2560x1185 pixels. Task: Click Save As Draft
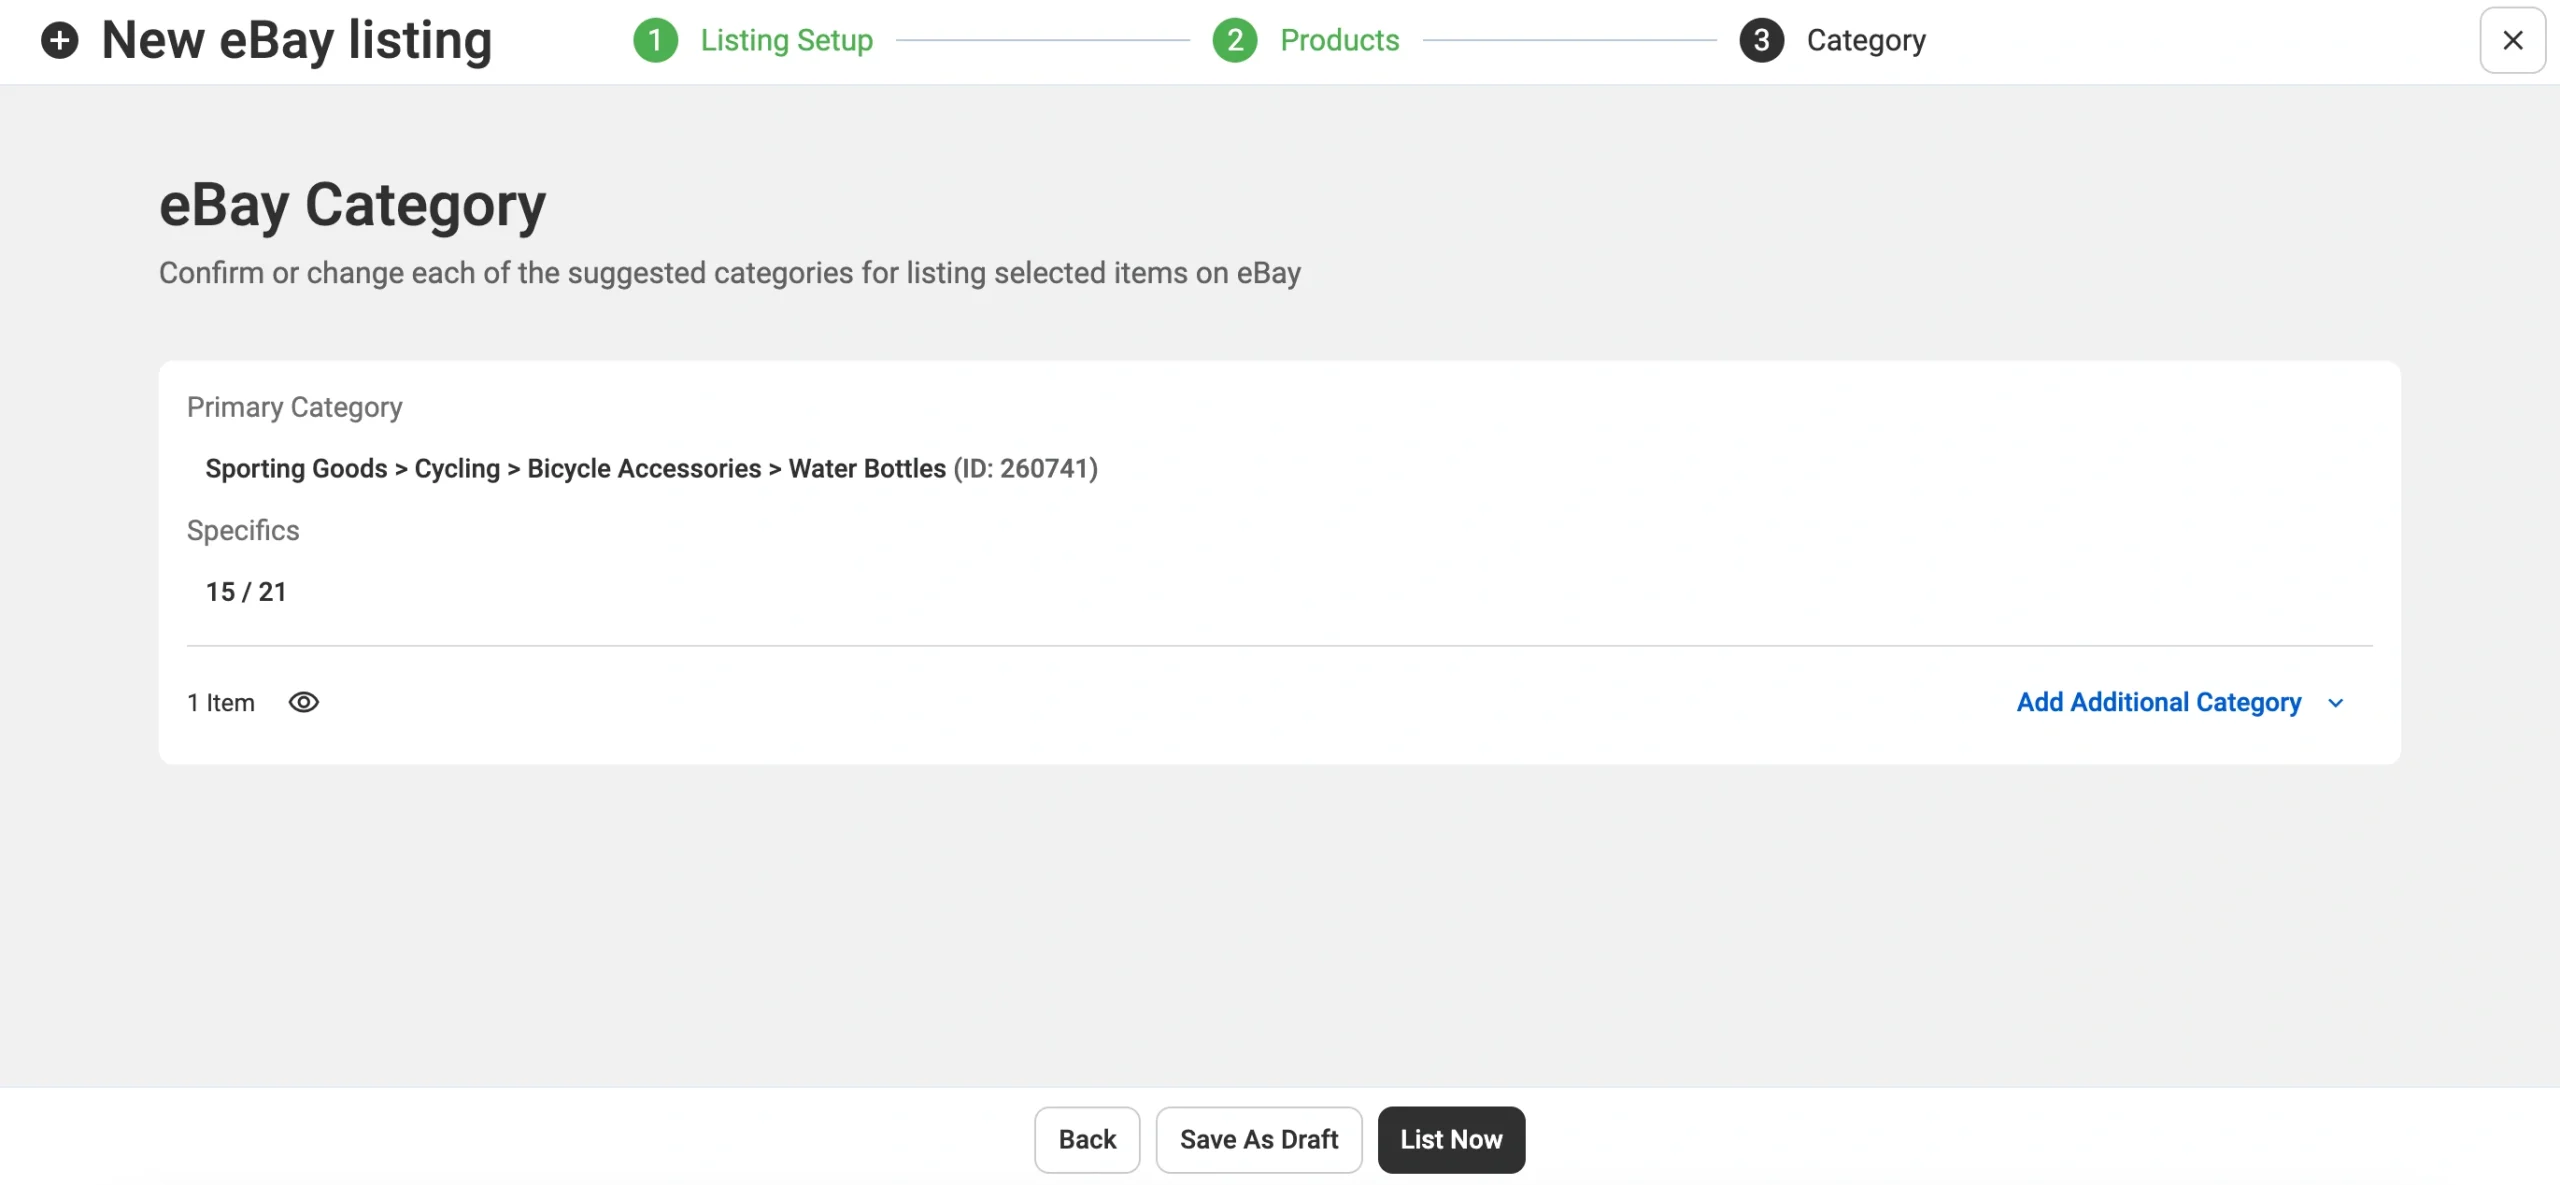pyautogui.click(x=1258, y=1139)
